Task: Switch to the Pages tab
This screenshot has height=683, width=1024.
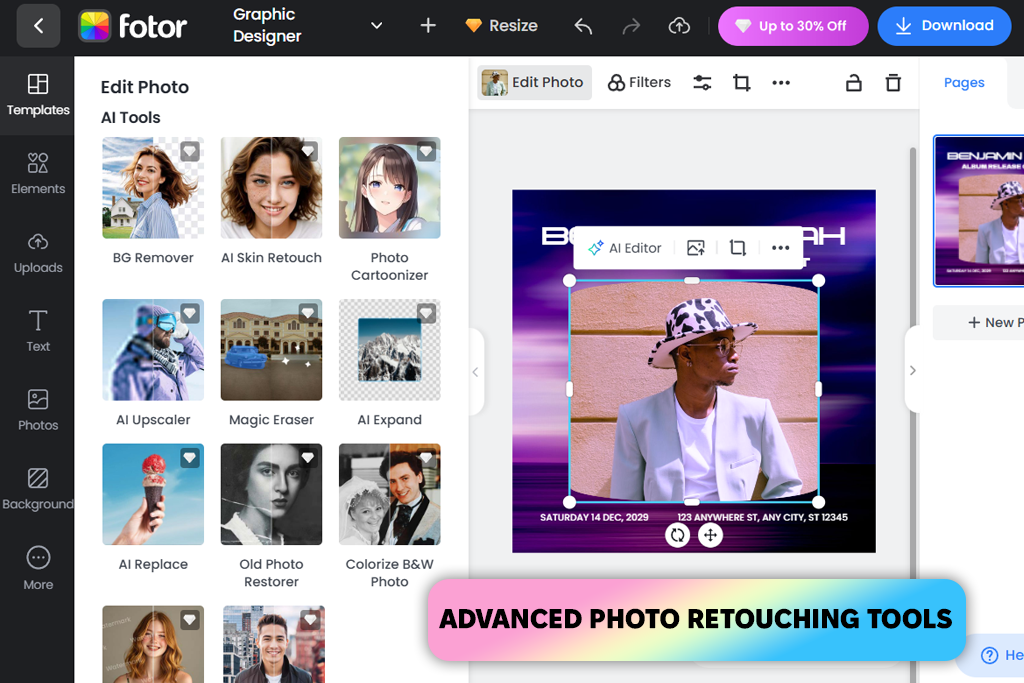Action: pyautogui.click(x=964, y=83)
